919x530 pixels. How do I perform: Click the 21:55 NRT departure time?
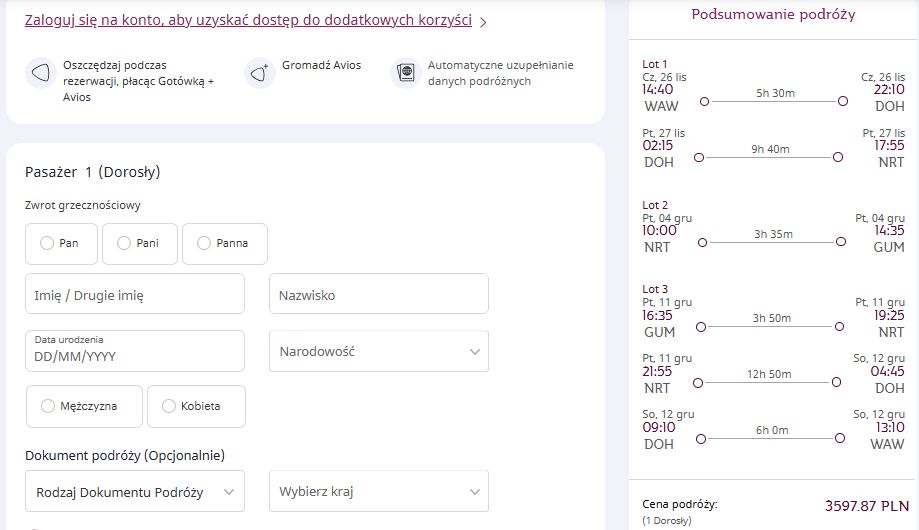[x=657, y=371]
